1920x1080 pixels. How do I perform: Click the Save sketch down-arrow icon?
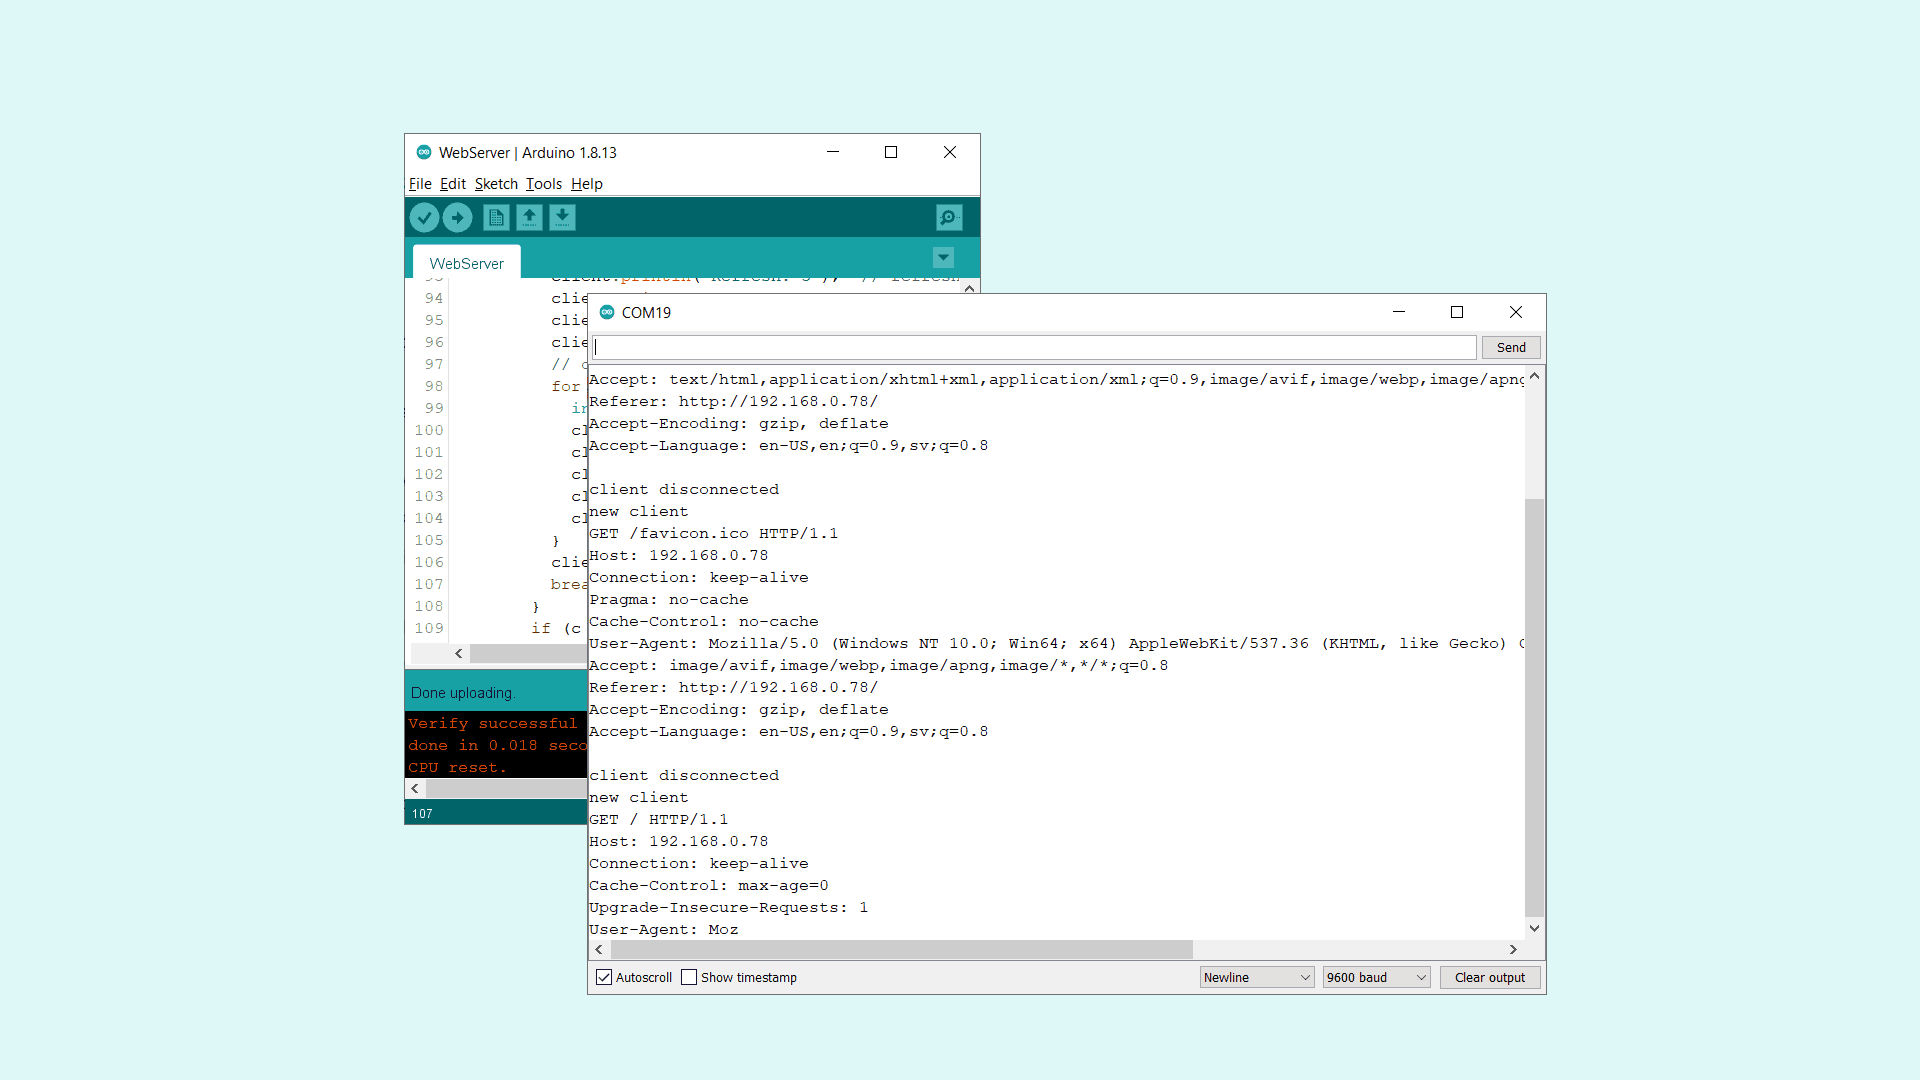coord(562,217)
